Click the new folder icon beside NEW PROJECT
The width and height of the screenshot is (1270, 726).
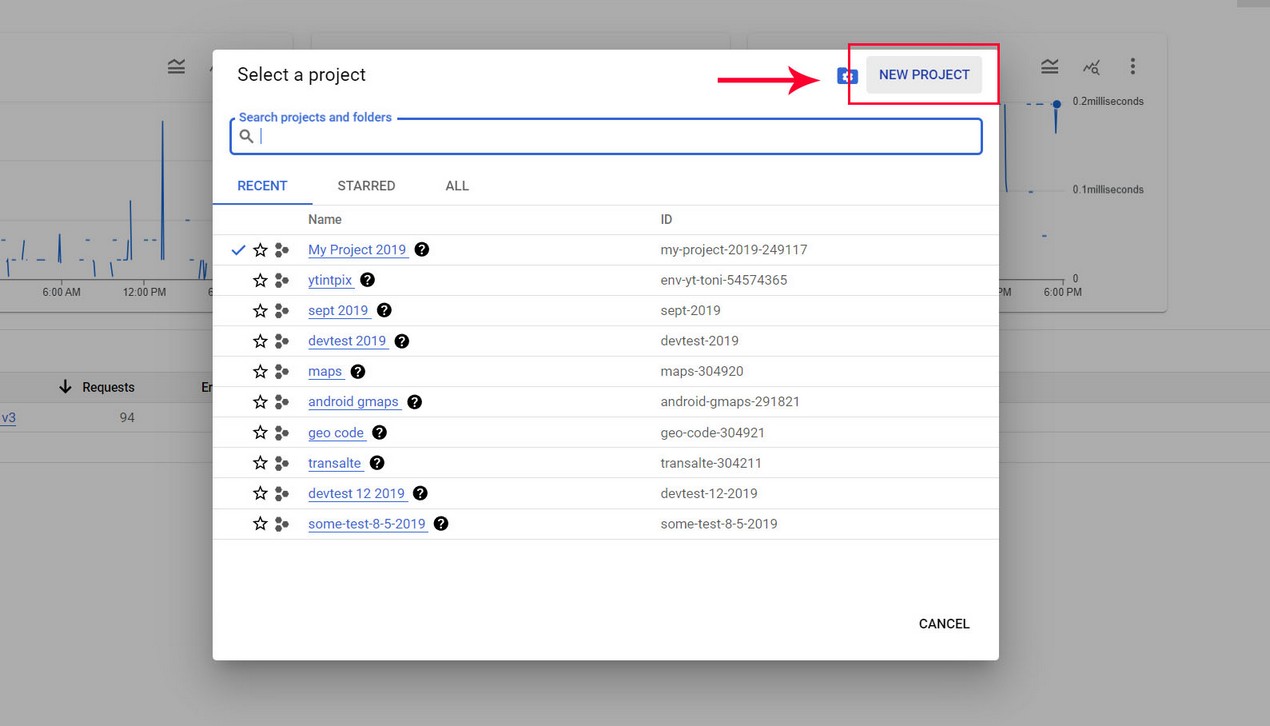(x=847, y=76)
